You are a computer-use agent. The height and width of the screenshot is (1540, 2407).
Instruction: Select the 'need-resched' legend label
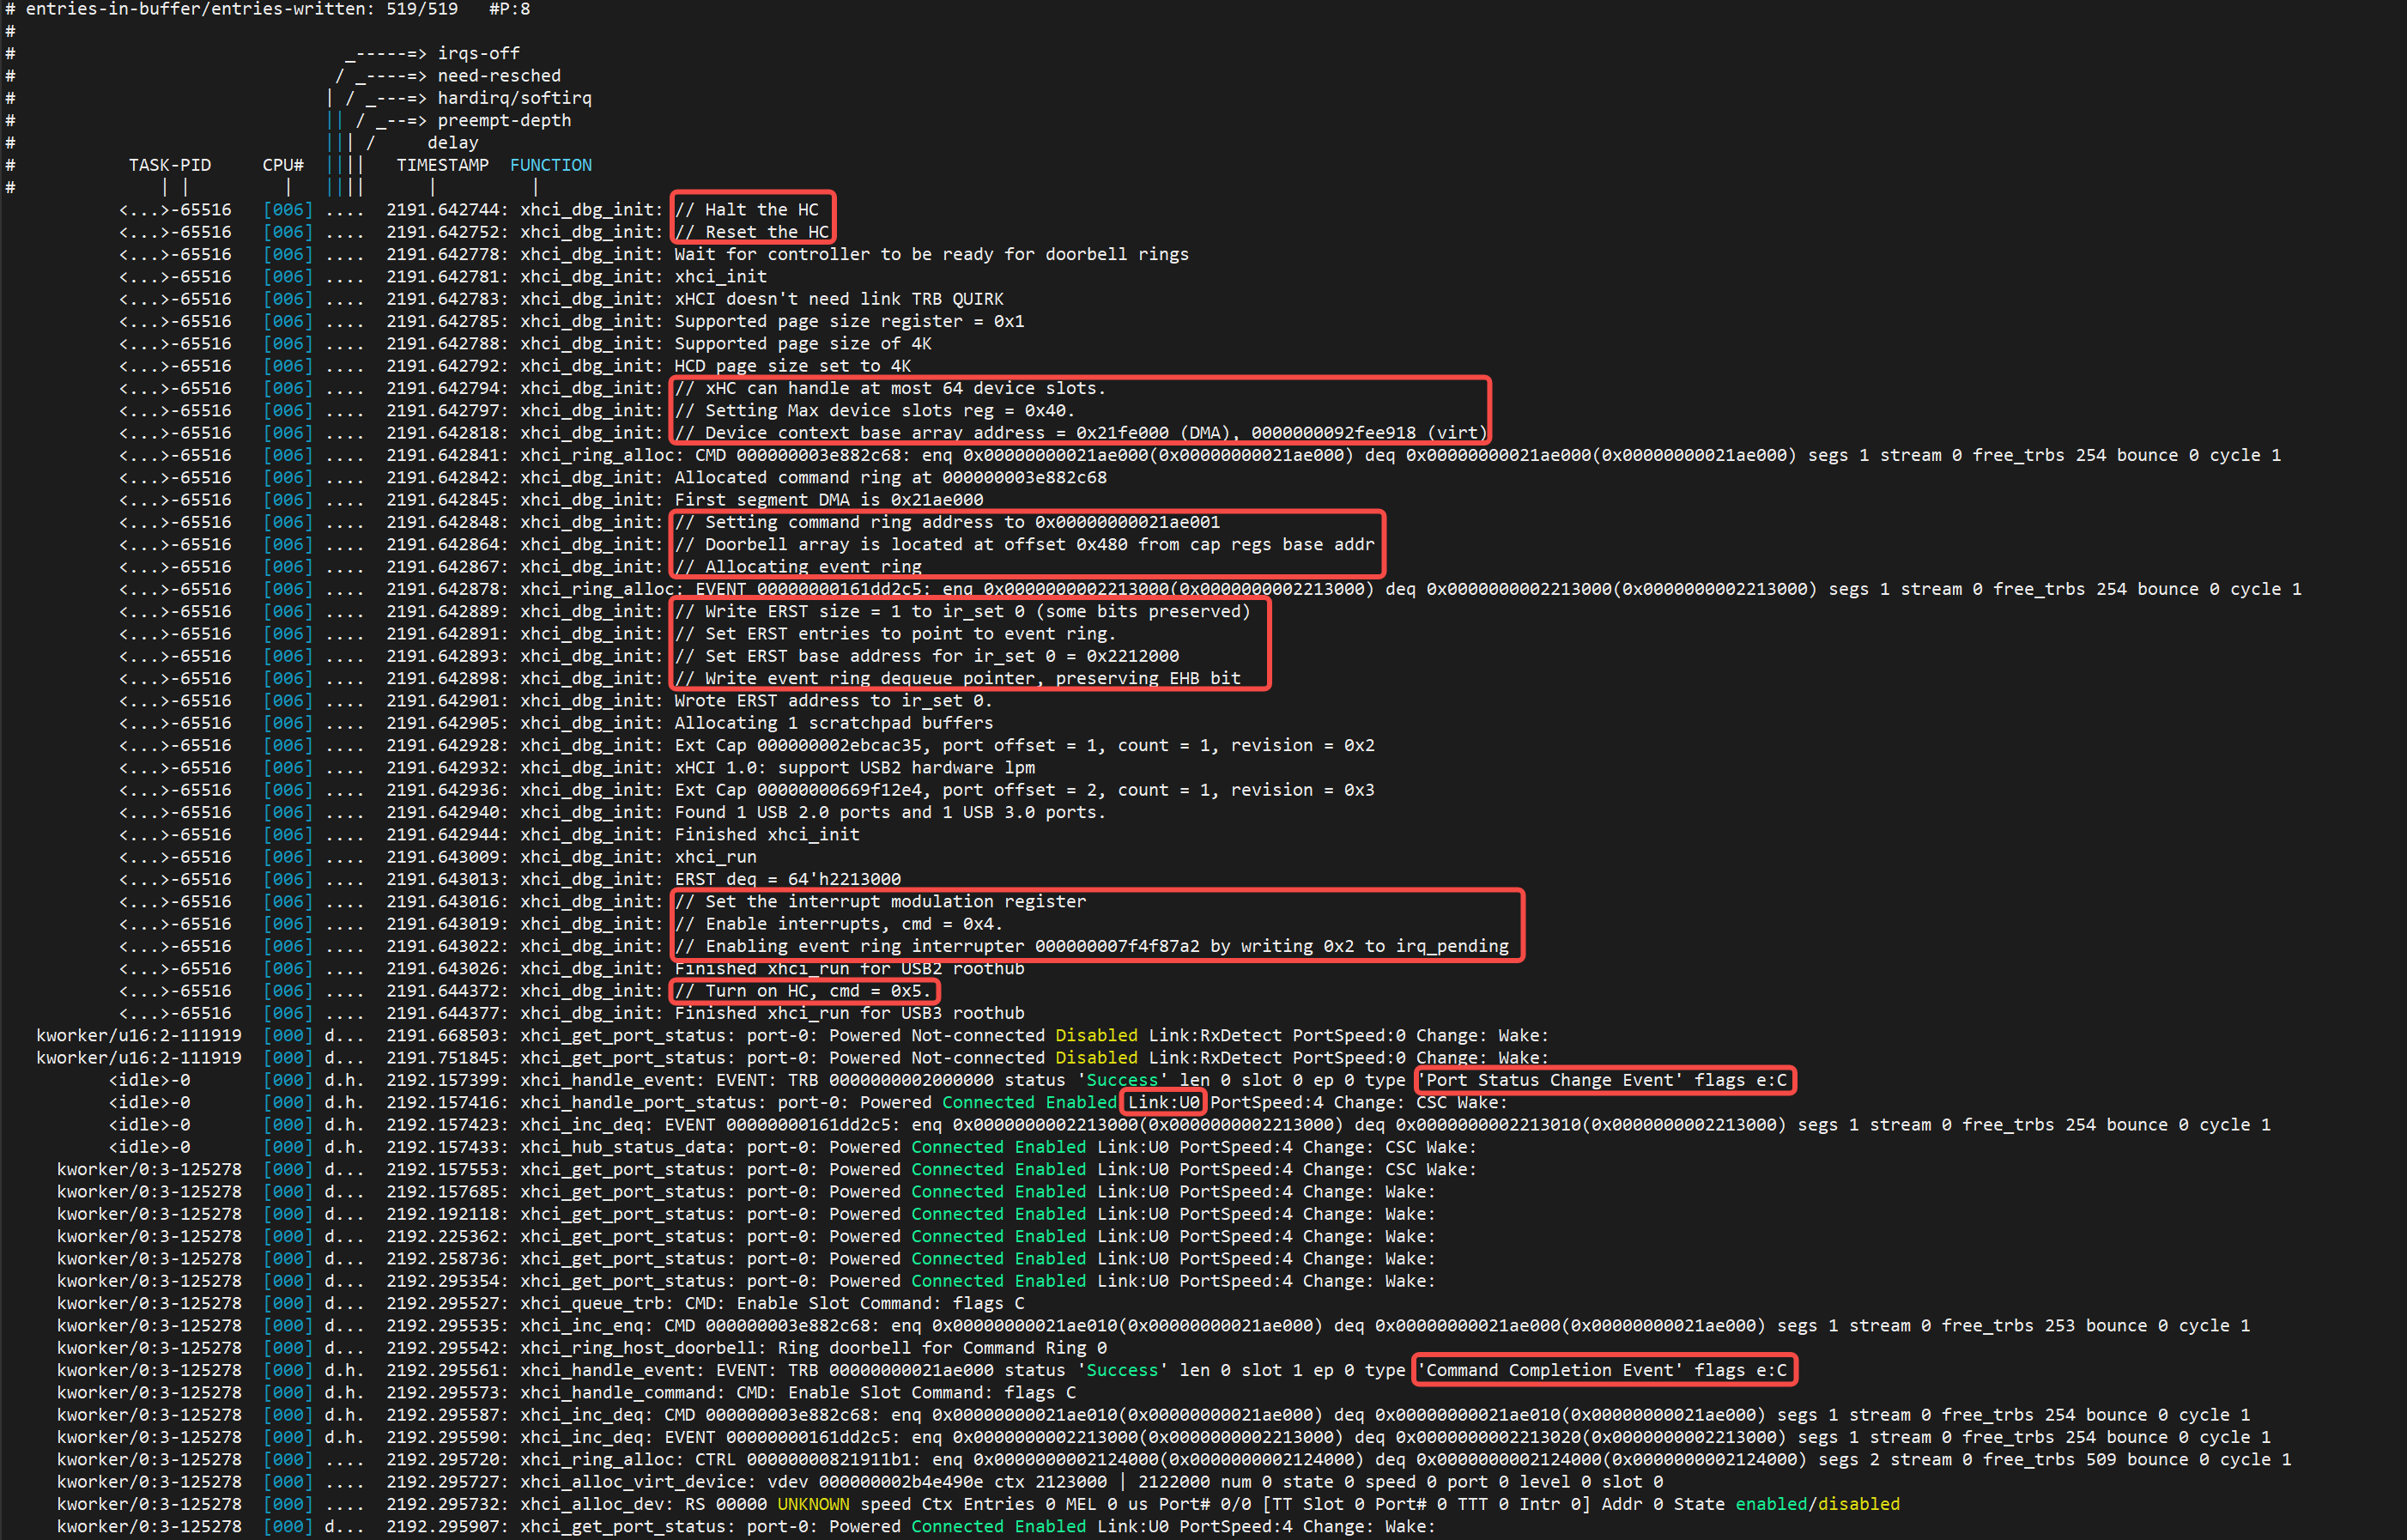pos(499,76)
